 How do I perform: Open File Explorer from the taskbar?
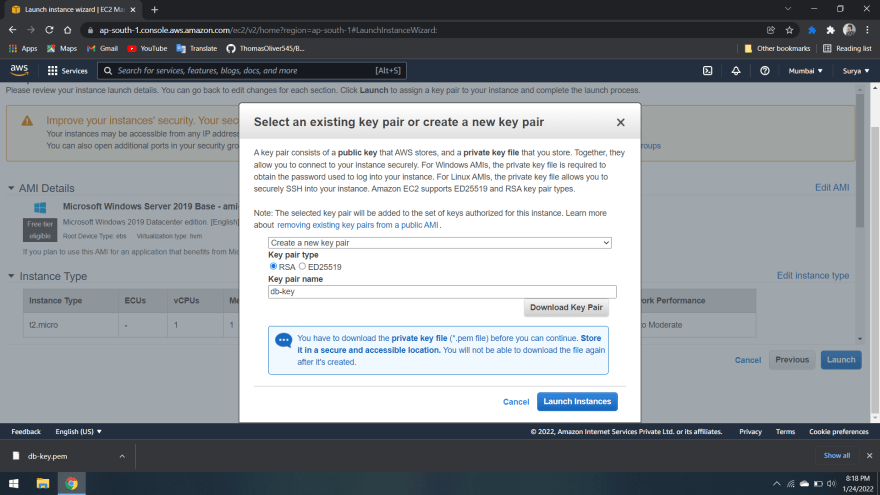tap(43, 483)
